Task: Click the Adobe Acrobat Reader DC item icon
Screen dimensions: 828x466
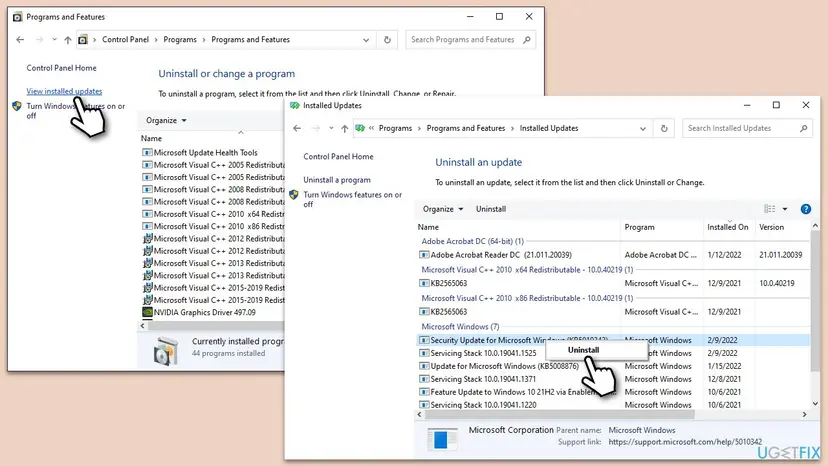Action: click(x=424, y=255)
